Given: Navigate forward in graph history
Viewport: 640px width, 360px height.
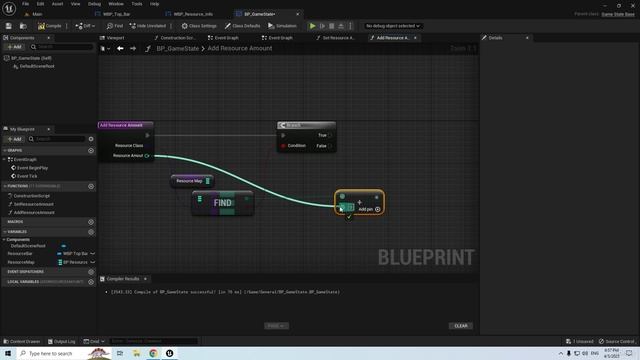Looking at the screenshot, I should tap(133, 49).
